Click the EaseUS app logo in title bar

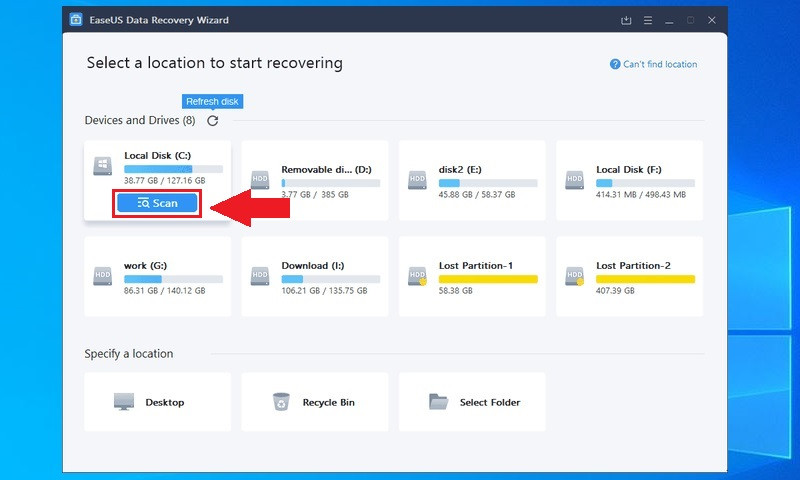(x=76, y=20)
